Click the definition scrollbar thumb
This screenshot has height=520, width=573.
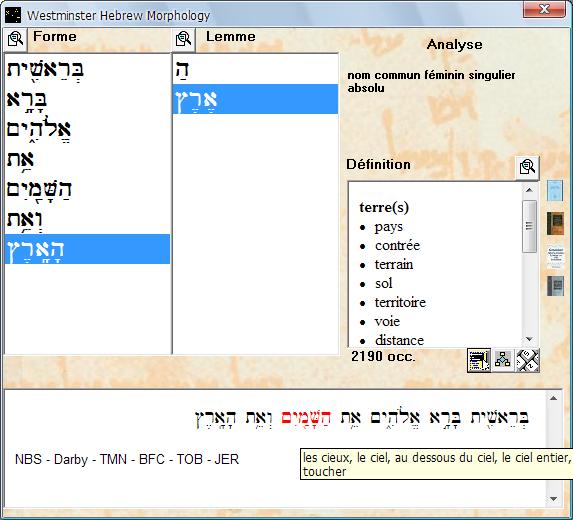[529, 226]
